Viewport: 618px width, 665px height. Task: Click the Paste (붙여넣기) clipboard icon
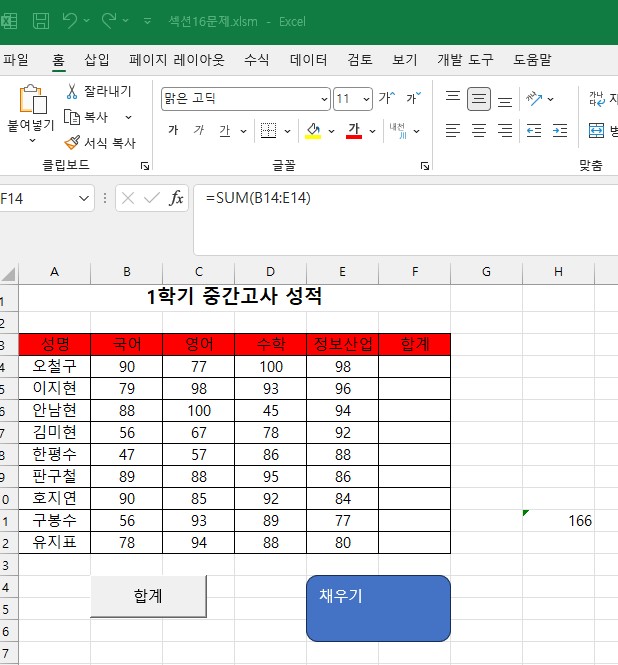32,101
